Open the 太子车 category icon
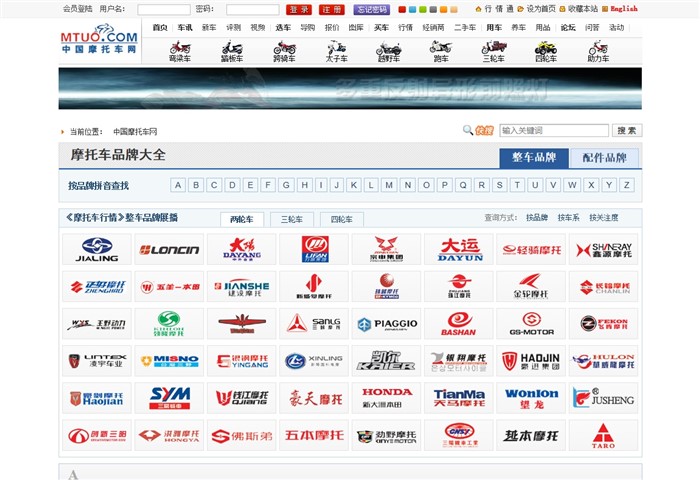The width and height of the screenshot is (700, 480). (337, 51)
